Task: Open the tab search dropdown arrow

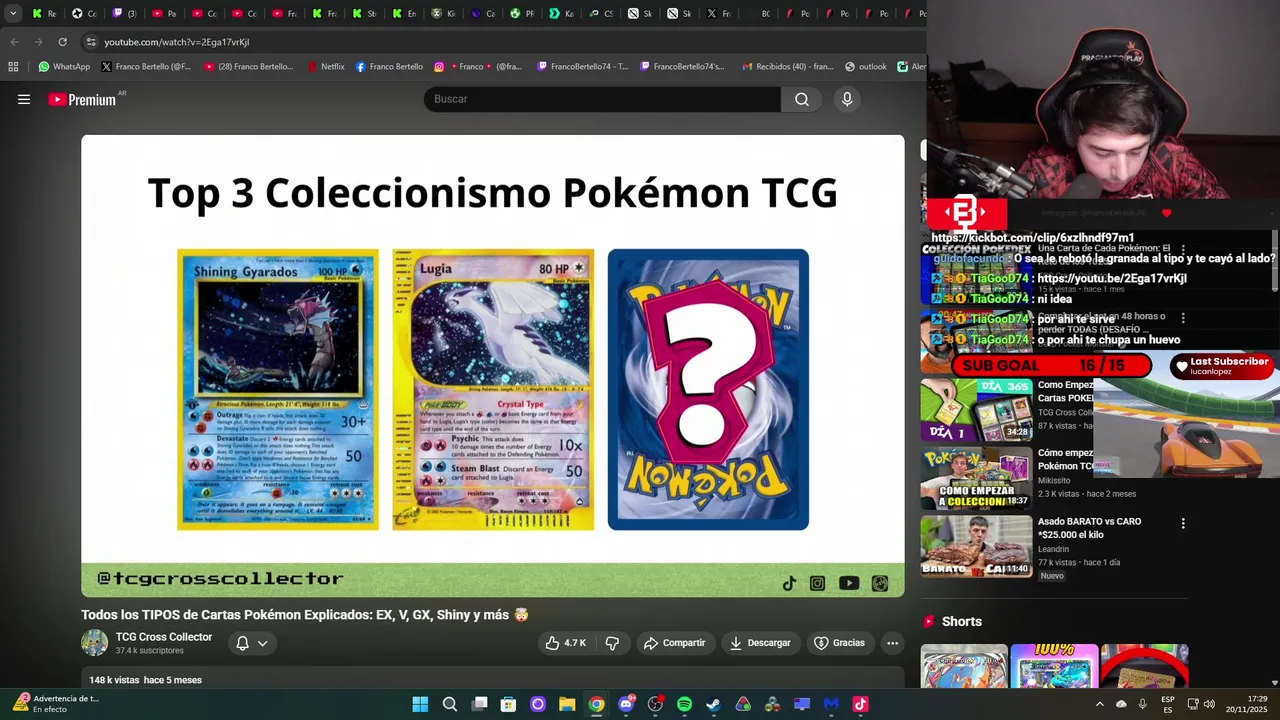Action: coord(12,13)
